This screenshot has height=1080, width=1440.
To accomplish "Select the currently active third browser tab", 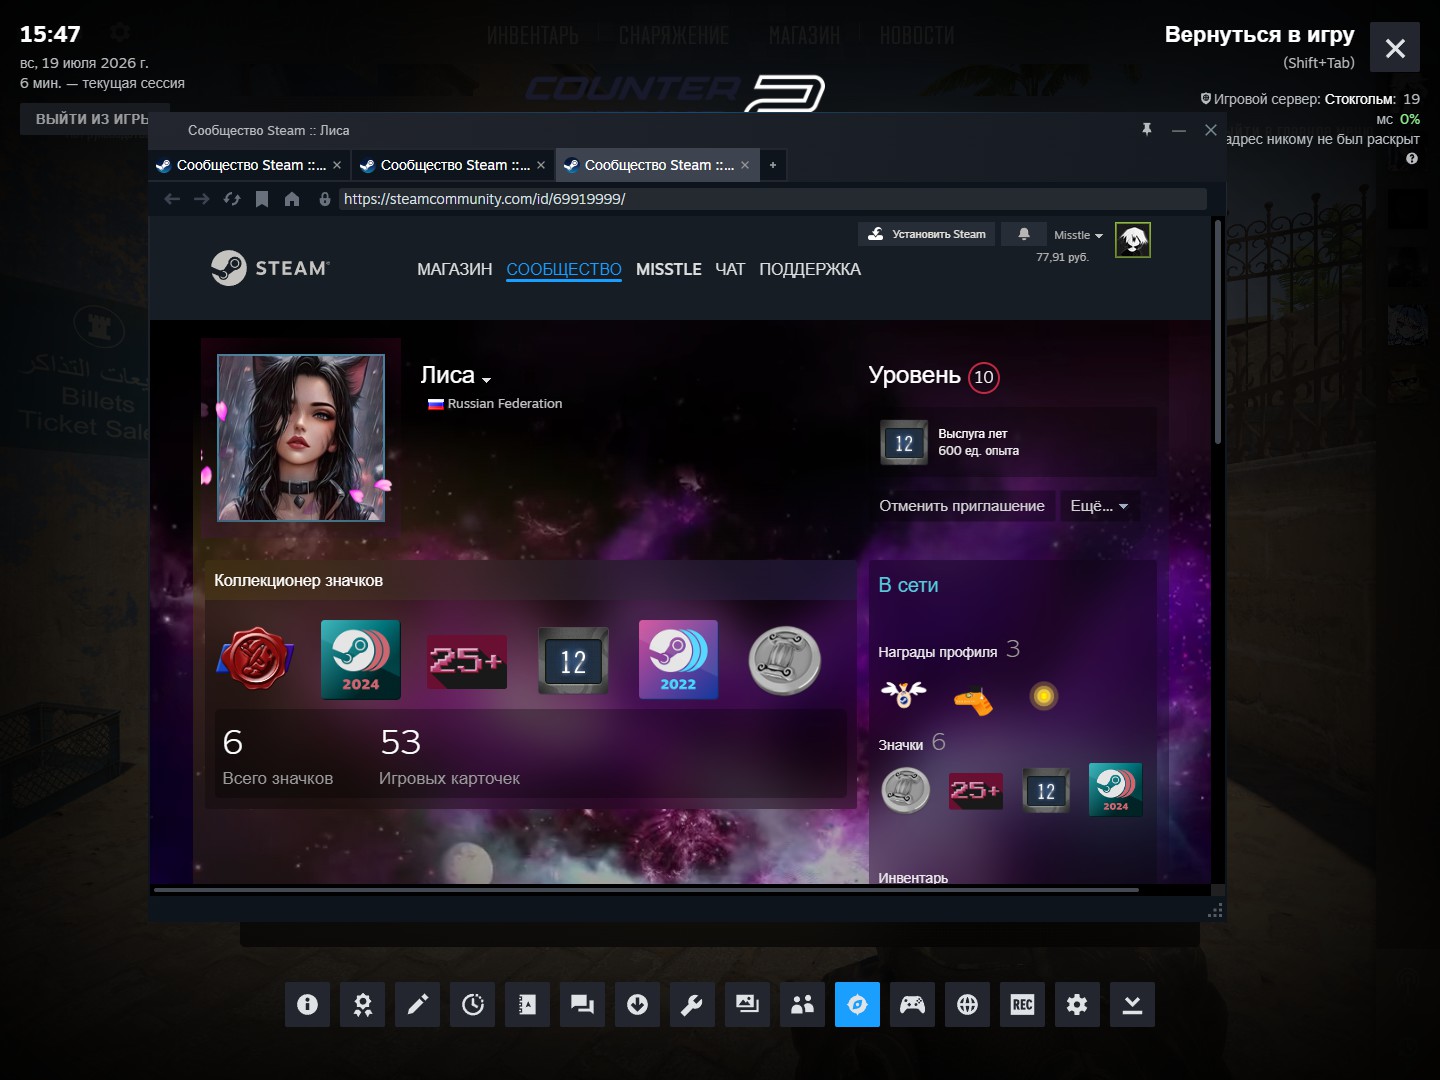I will coord(656,165).
